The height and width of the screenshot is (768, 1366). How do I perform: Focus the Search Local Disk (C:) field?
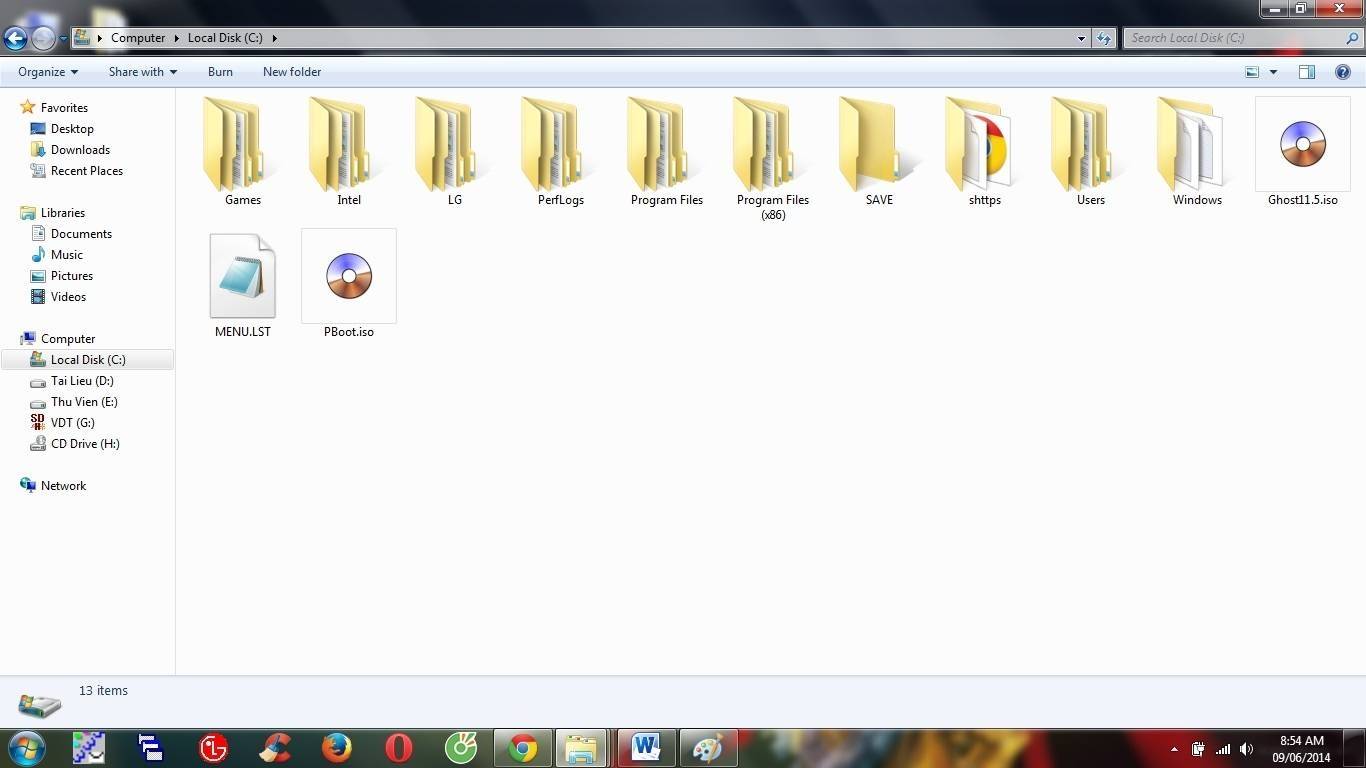[x=1236, y=38]
